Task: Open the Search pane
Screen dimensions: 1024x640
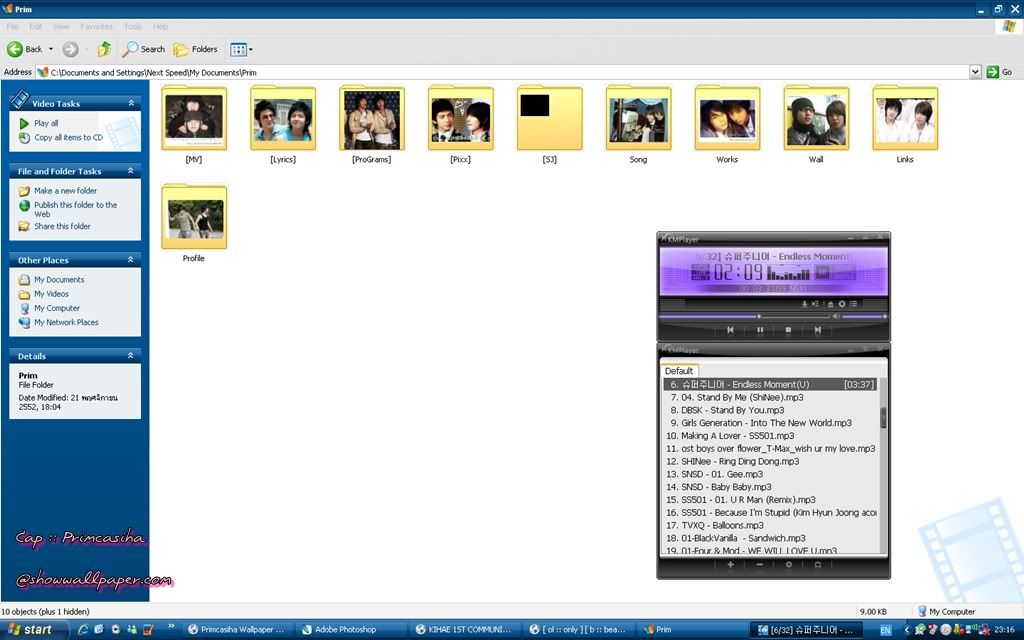Action: tap(144, 49)
